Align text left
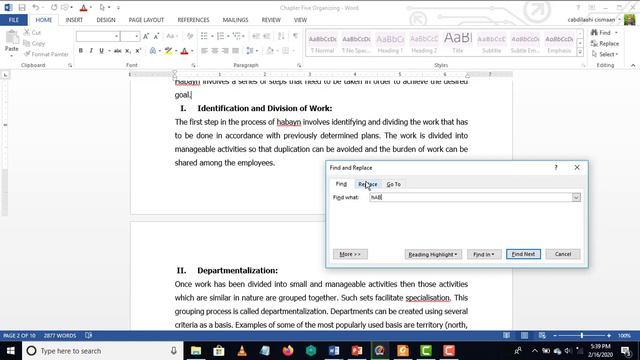Screen dimensions: 640x360 204,51
